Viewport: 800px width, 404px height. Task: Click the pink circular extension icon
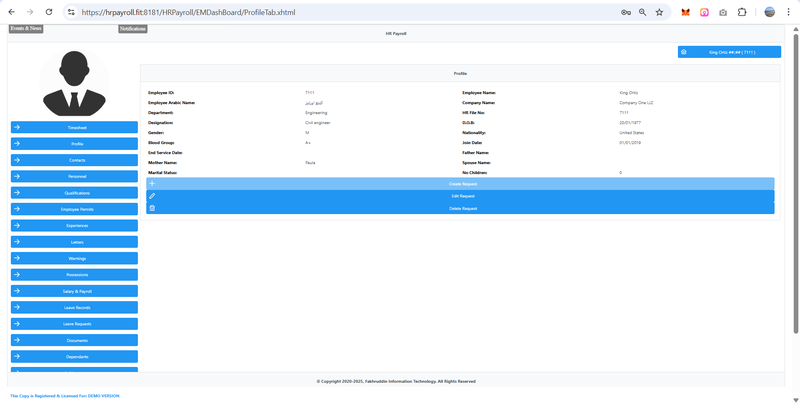(704, 12)
